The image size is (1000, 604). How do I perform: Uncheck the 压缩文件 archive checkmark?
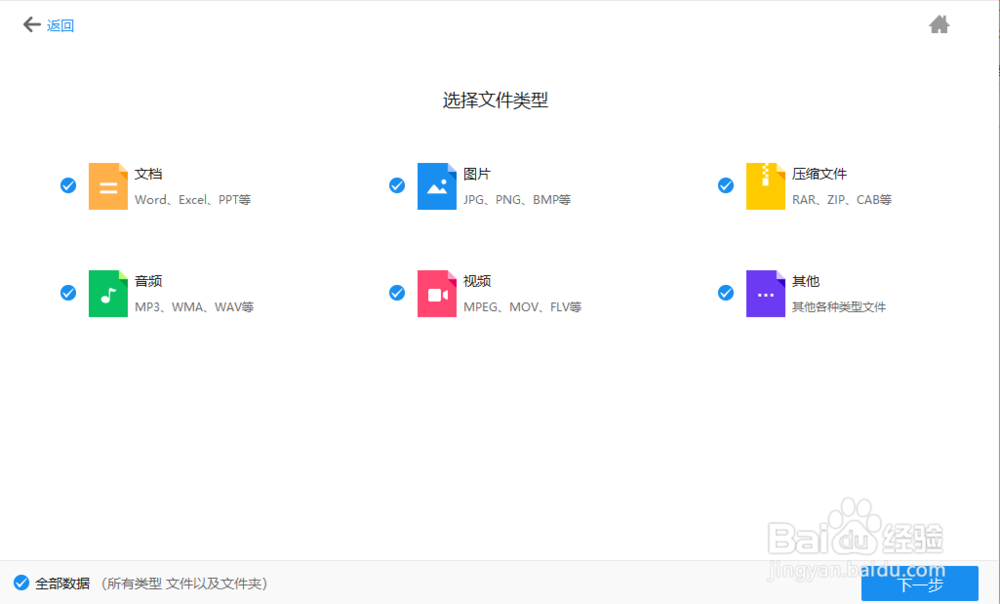tap(726, 185)
